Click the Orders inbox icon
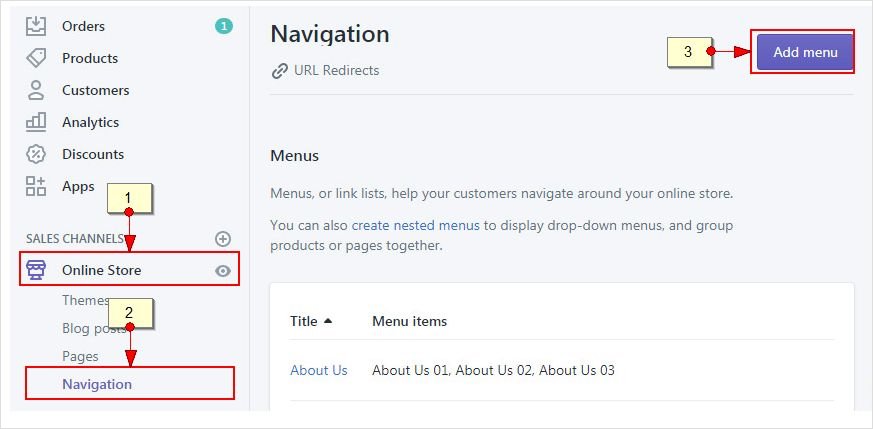 click(x=36, y=26)
